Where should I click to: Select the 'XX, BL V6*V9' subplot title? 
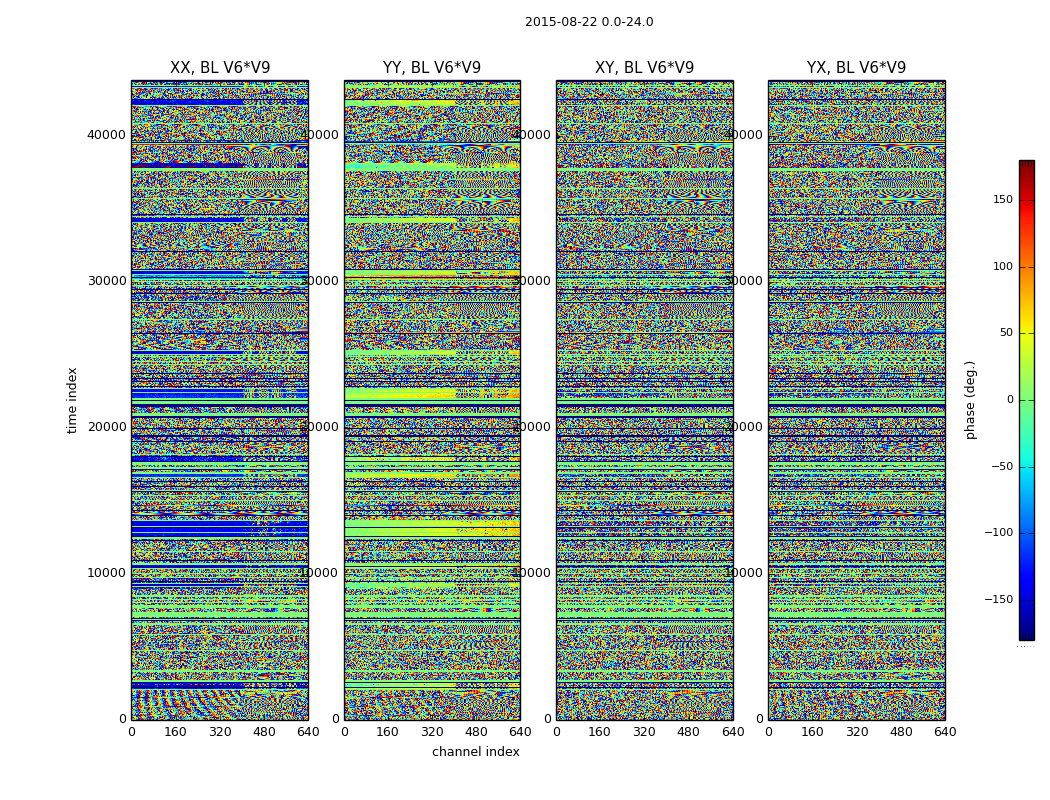[x=220, y=68]
